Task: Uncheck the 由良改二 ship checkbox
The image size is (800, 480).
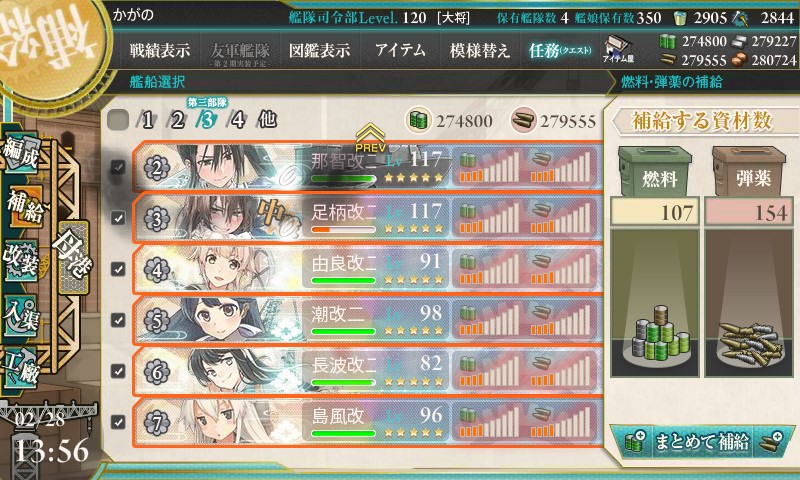Action: [x=118, y=269]
